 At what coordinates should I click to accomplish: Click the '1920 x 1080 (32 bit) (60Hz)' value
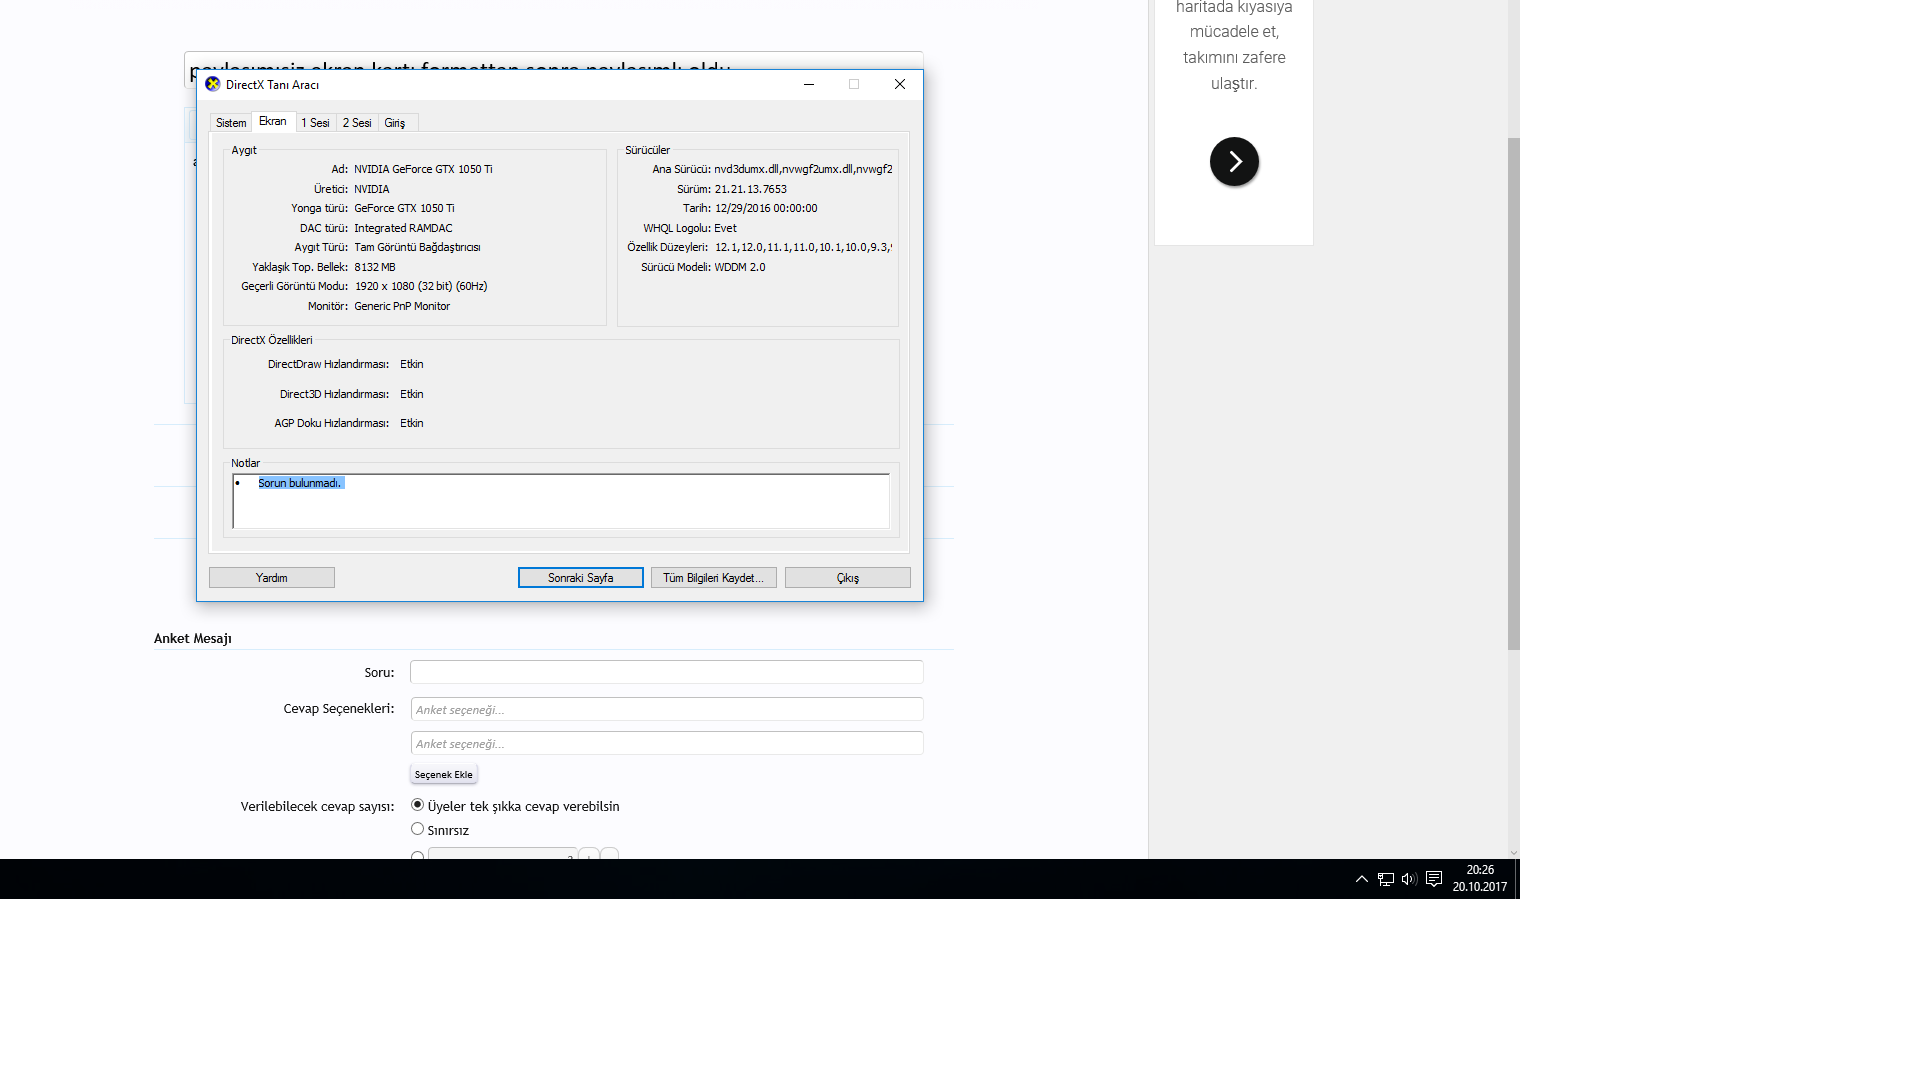(421, 286)
